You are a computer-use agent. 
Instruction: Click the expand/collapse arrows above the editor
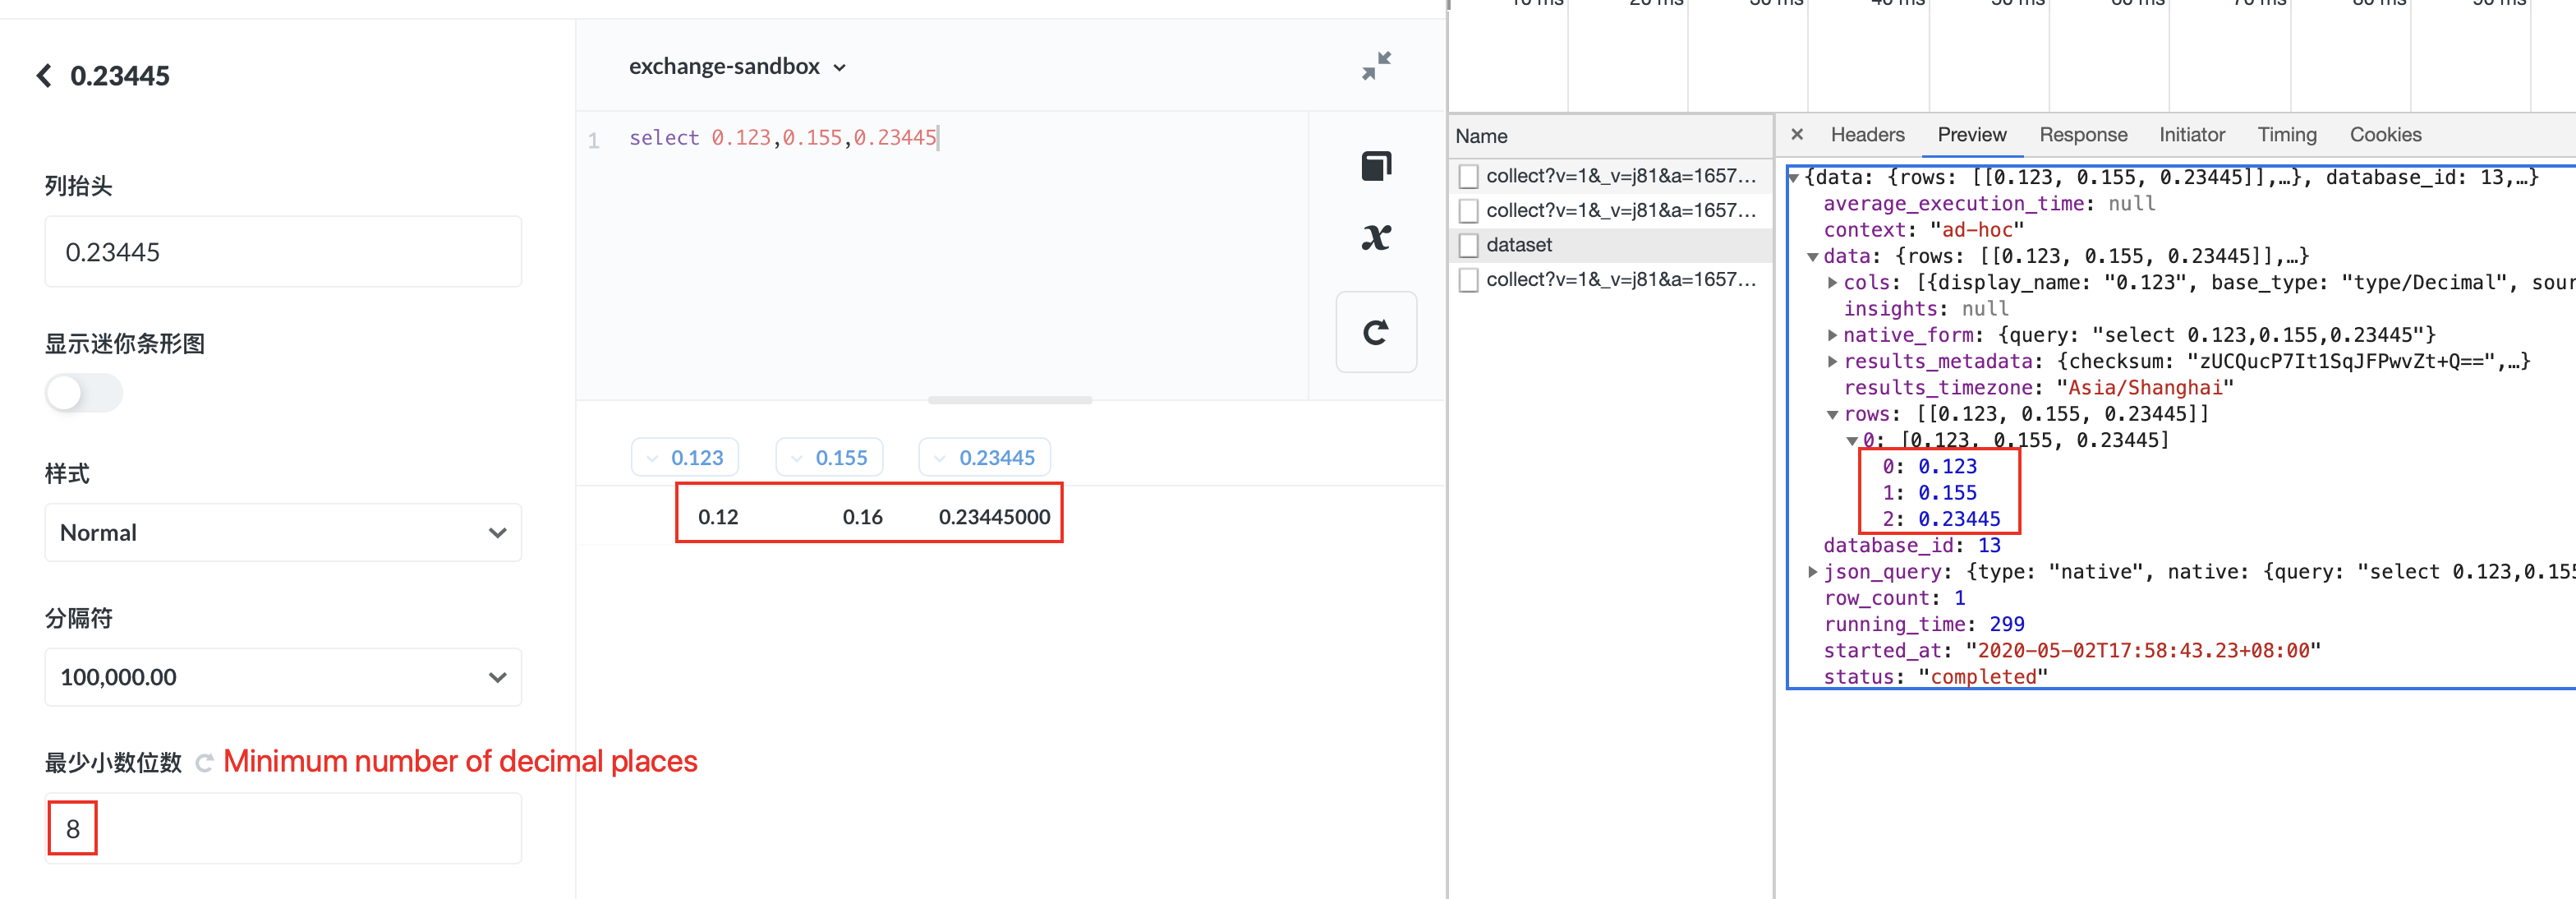pyautogui.click(x=1376, y=65)
